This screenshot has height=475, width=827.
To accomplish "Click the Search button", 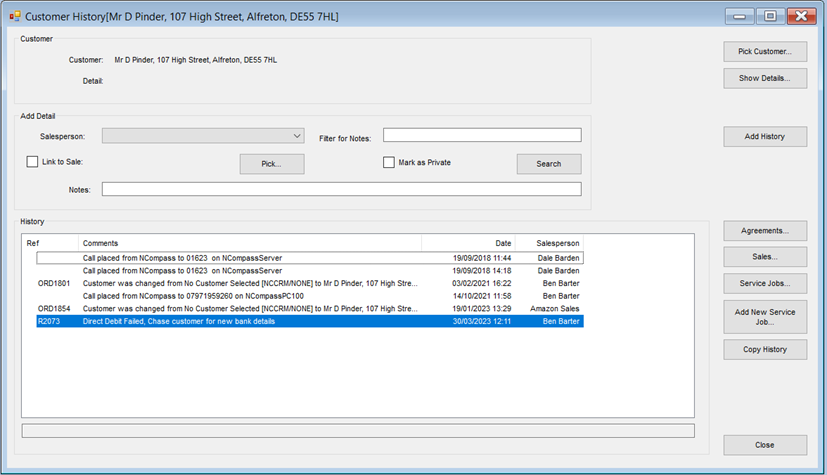I will click(x=548, y=164).
